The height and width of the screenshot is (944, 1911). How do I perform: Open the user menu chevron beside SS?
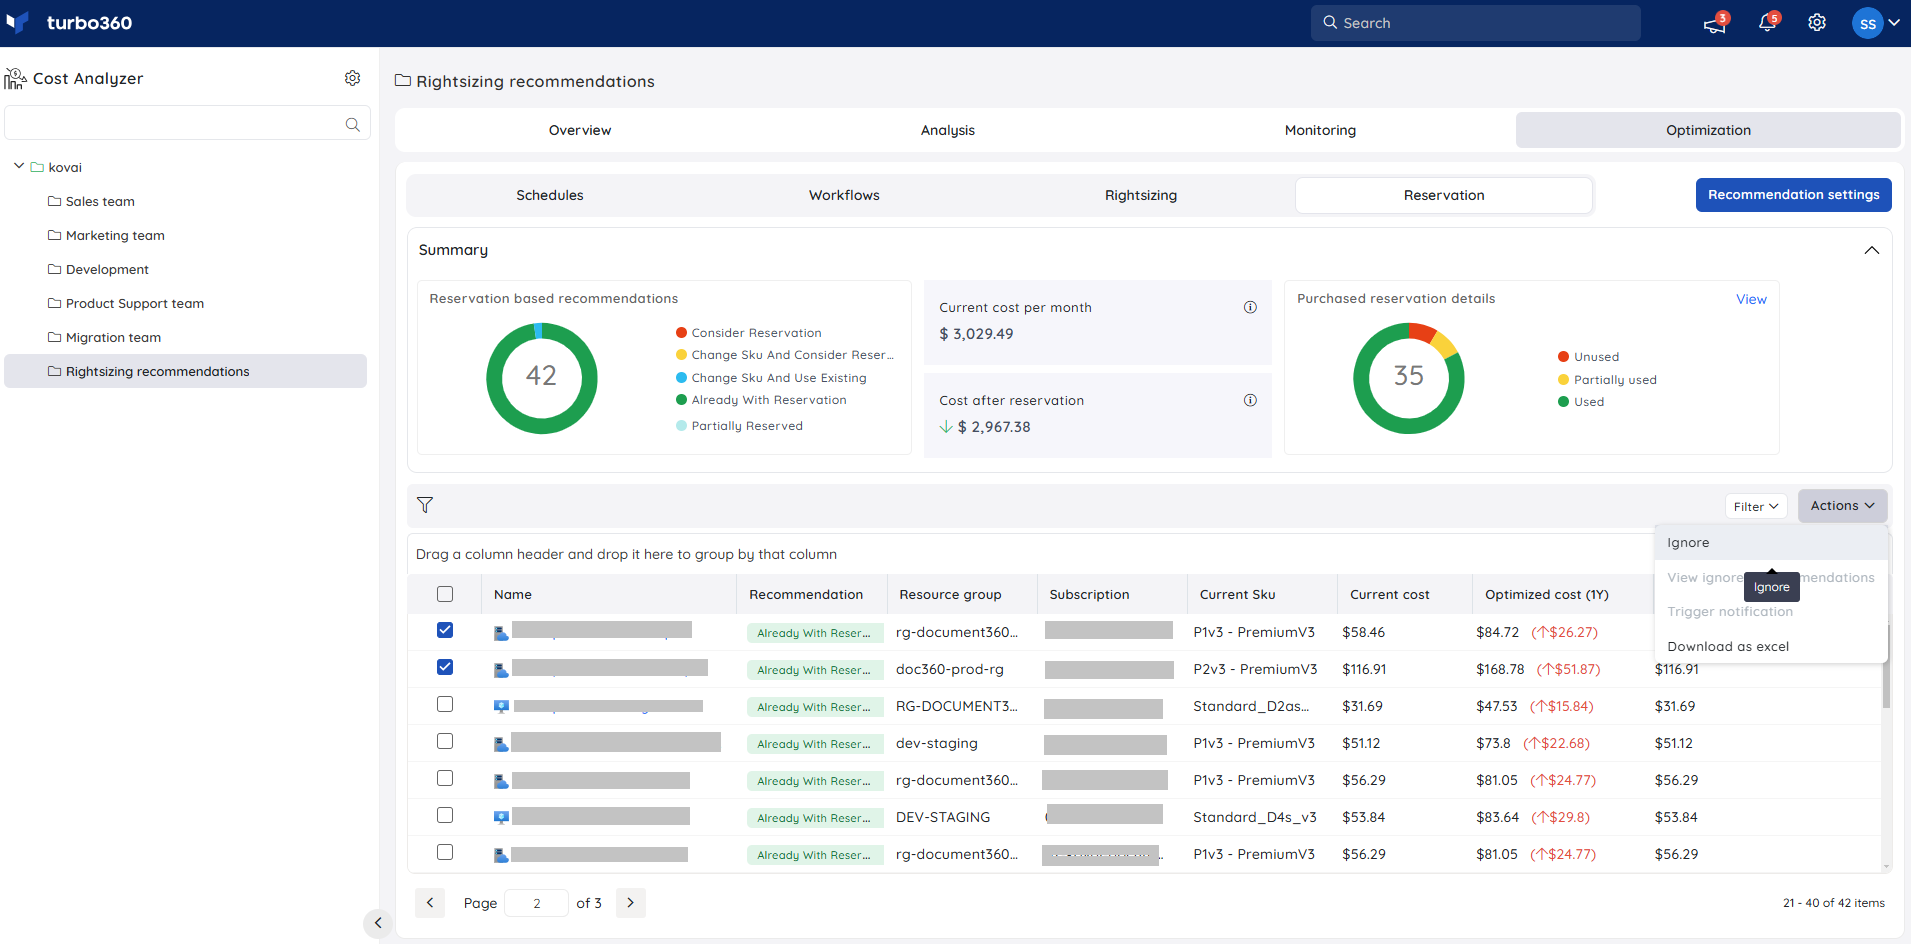click(x=1894, y=22)
